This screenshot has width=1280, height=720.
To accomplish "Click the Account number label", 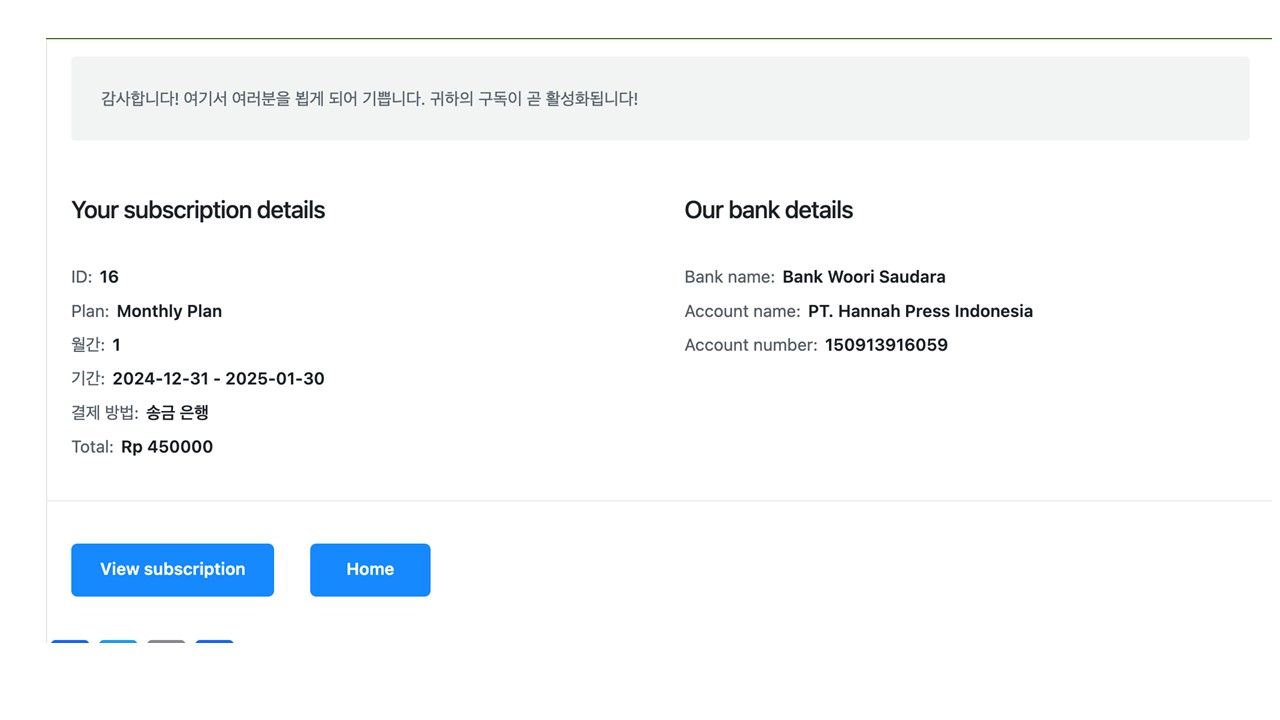I will click(x=750, y=345).
